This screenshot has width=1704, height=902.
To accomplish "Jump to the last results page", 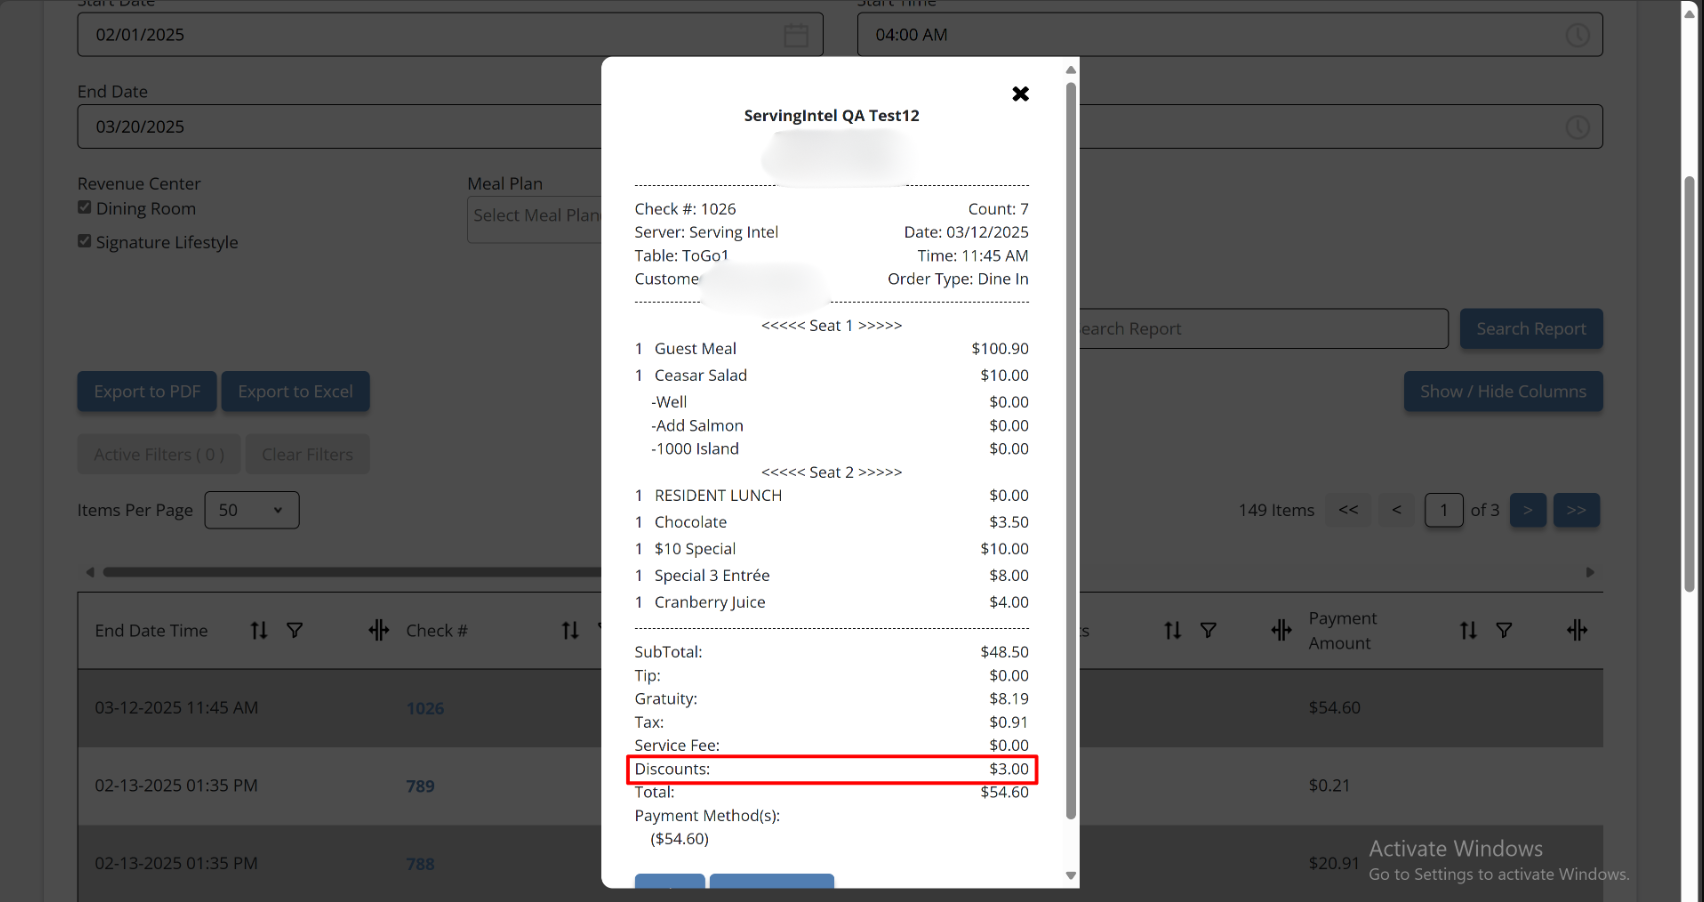I will pos(1577,510).
